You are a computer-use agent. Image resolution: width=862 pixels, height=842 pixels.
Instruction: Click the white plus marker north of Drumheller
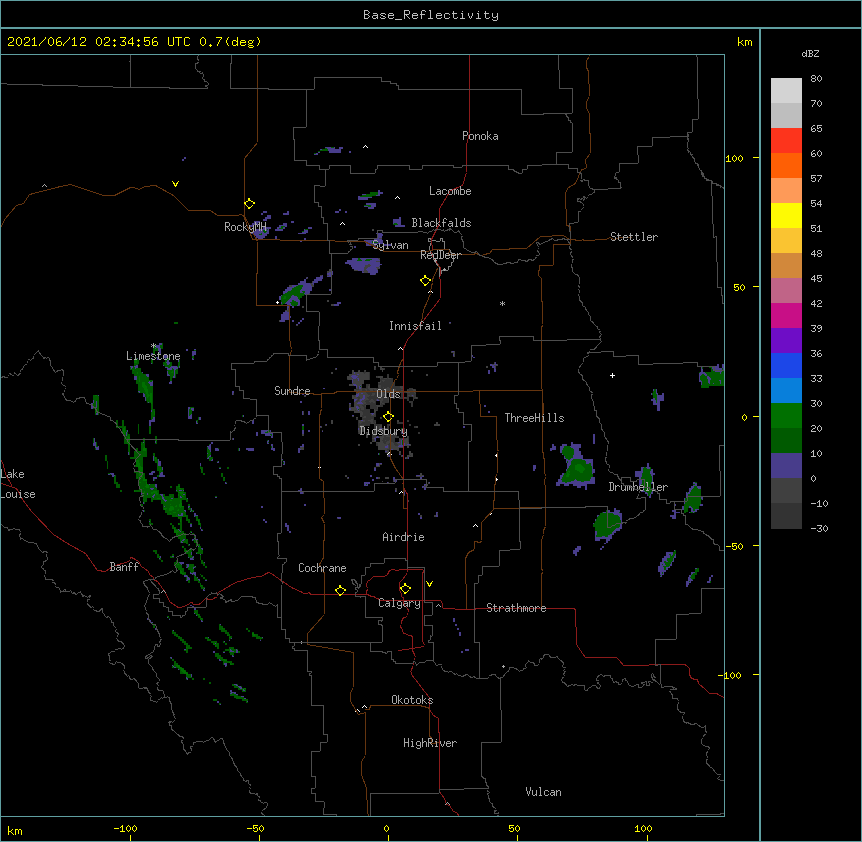coord(612,375)
